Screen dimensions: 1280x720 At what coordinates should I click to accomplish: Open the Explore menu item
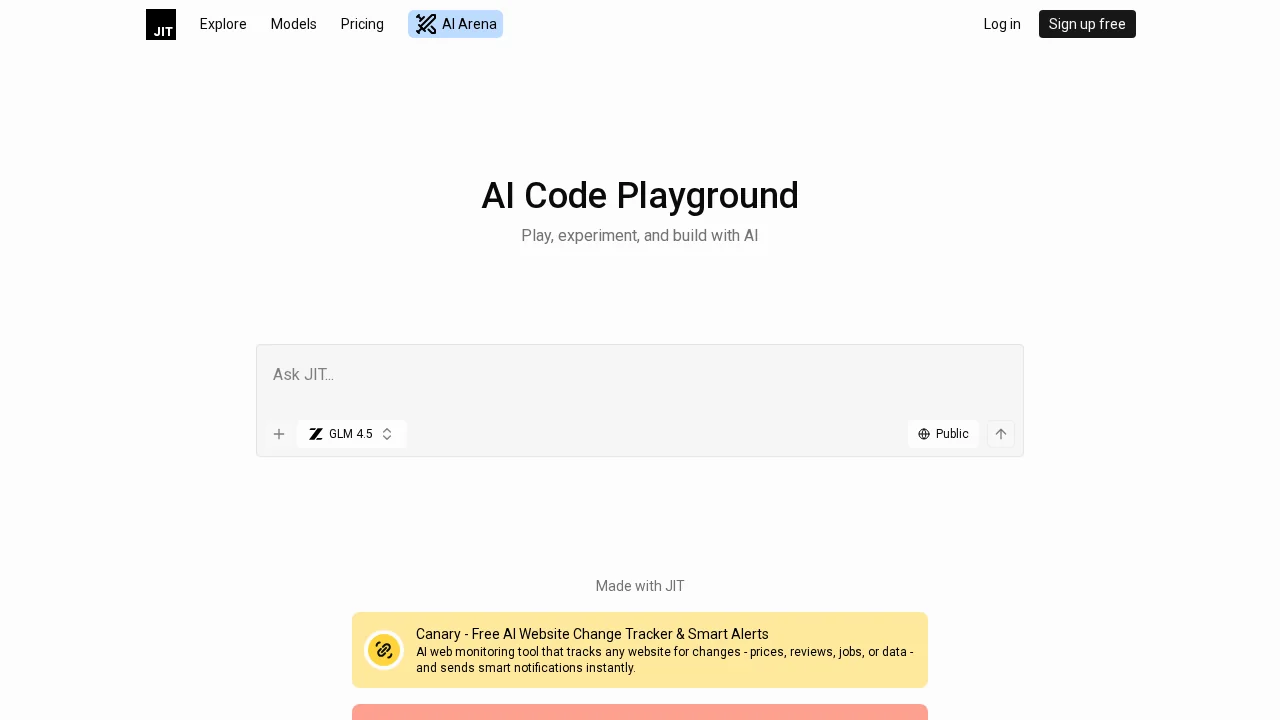click(223, 24)
